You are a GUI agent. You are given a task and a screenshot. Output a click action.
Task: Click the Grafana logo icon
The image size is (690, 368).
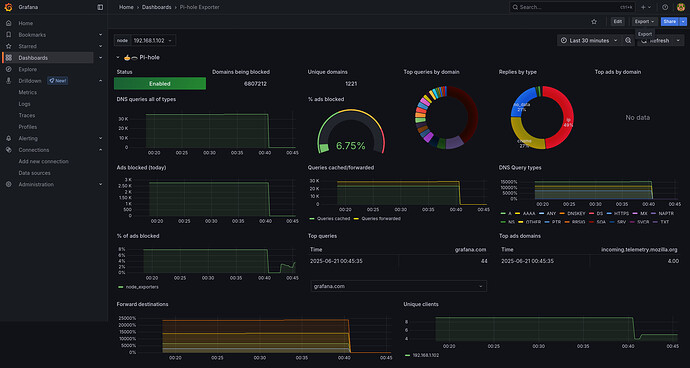tap(8, 7)
